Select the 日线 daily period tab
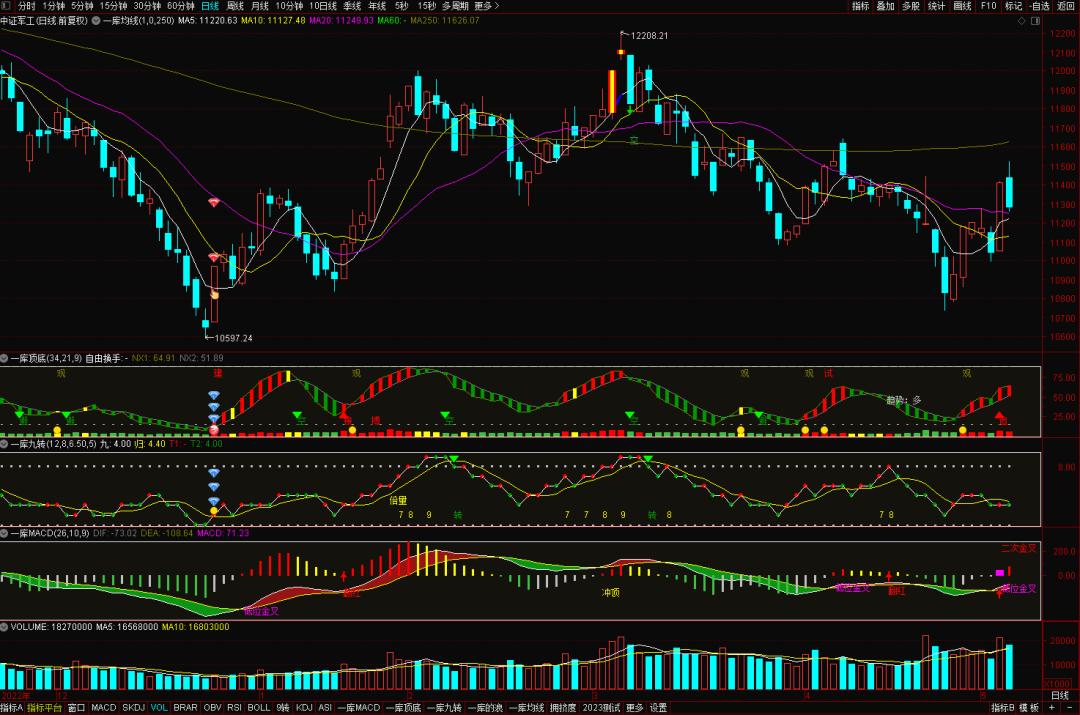The width and height of the screenshot is (1080, 715). 209,6
